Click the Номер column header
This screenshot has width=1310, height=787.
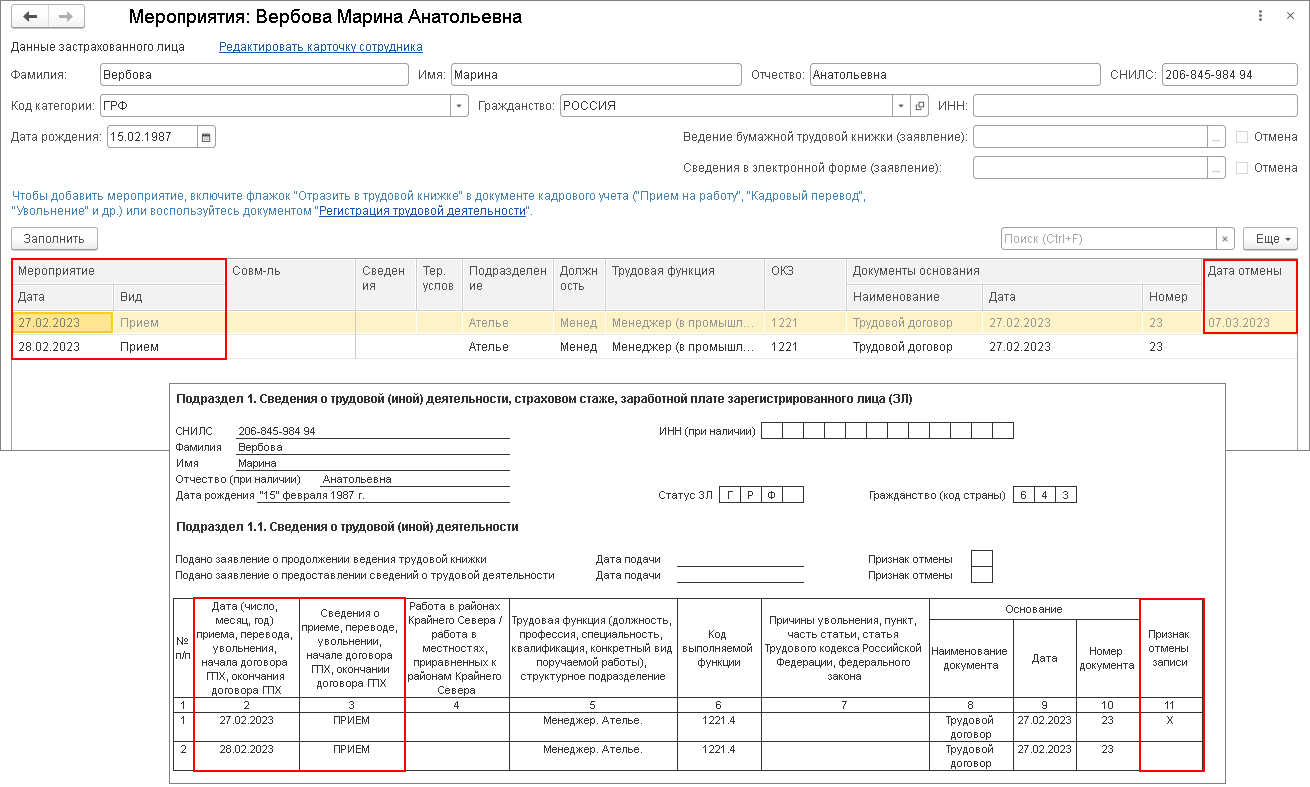tap(1171, 297)
